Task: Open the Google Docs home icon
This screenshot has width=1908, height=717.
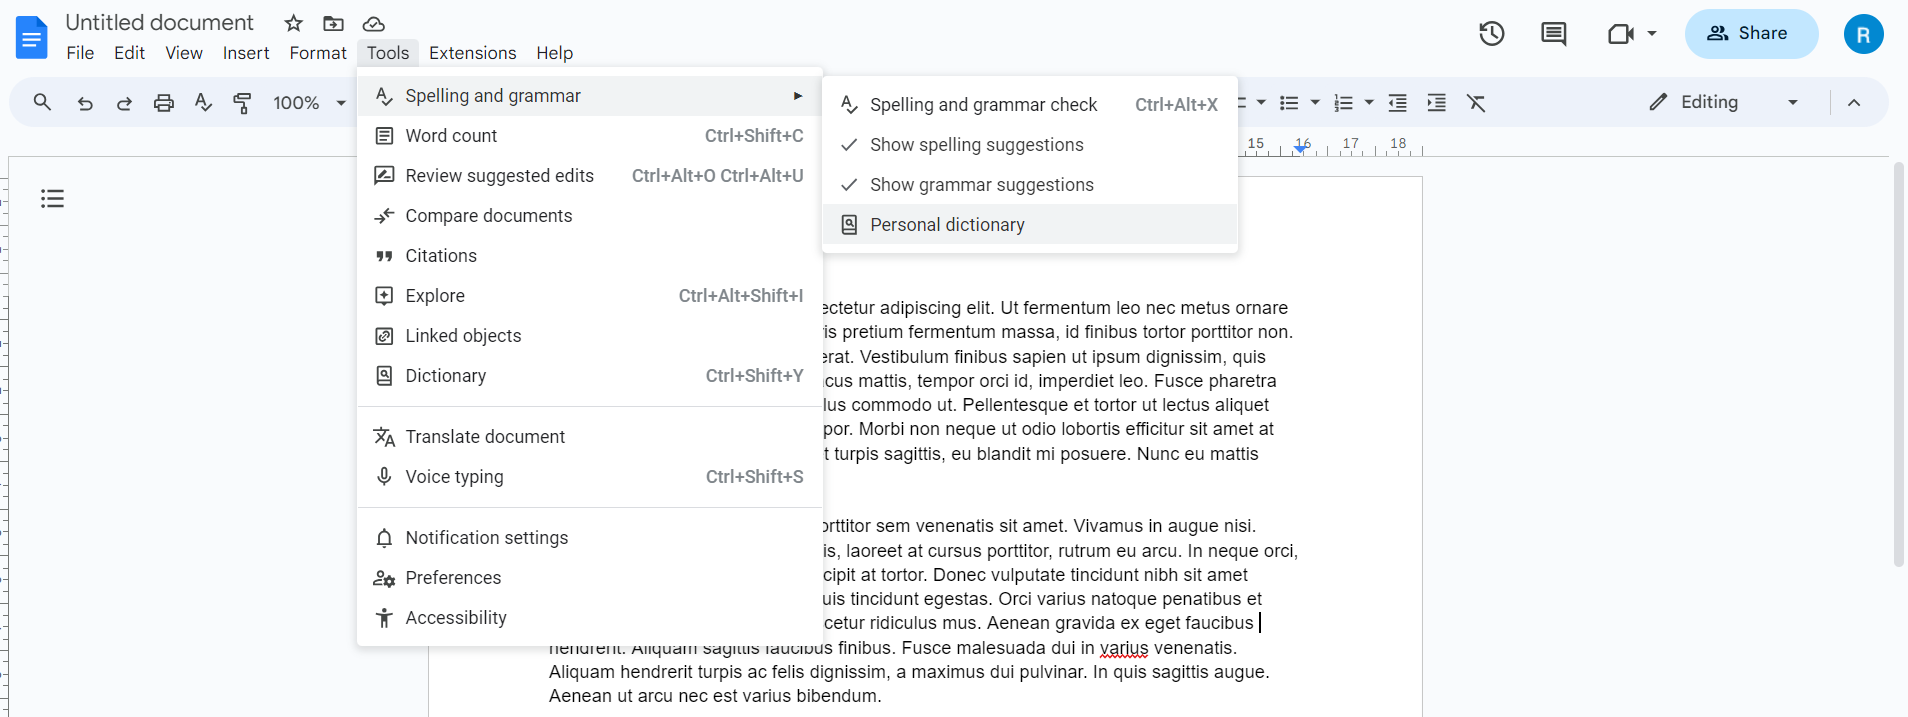Action: coord(32,38)
